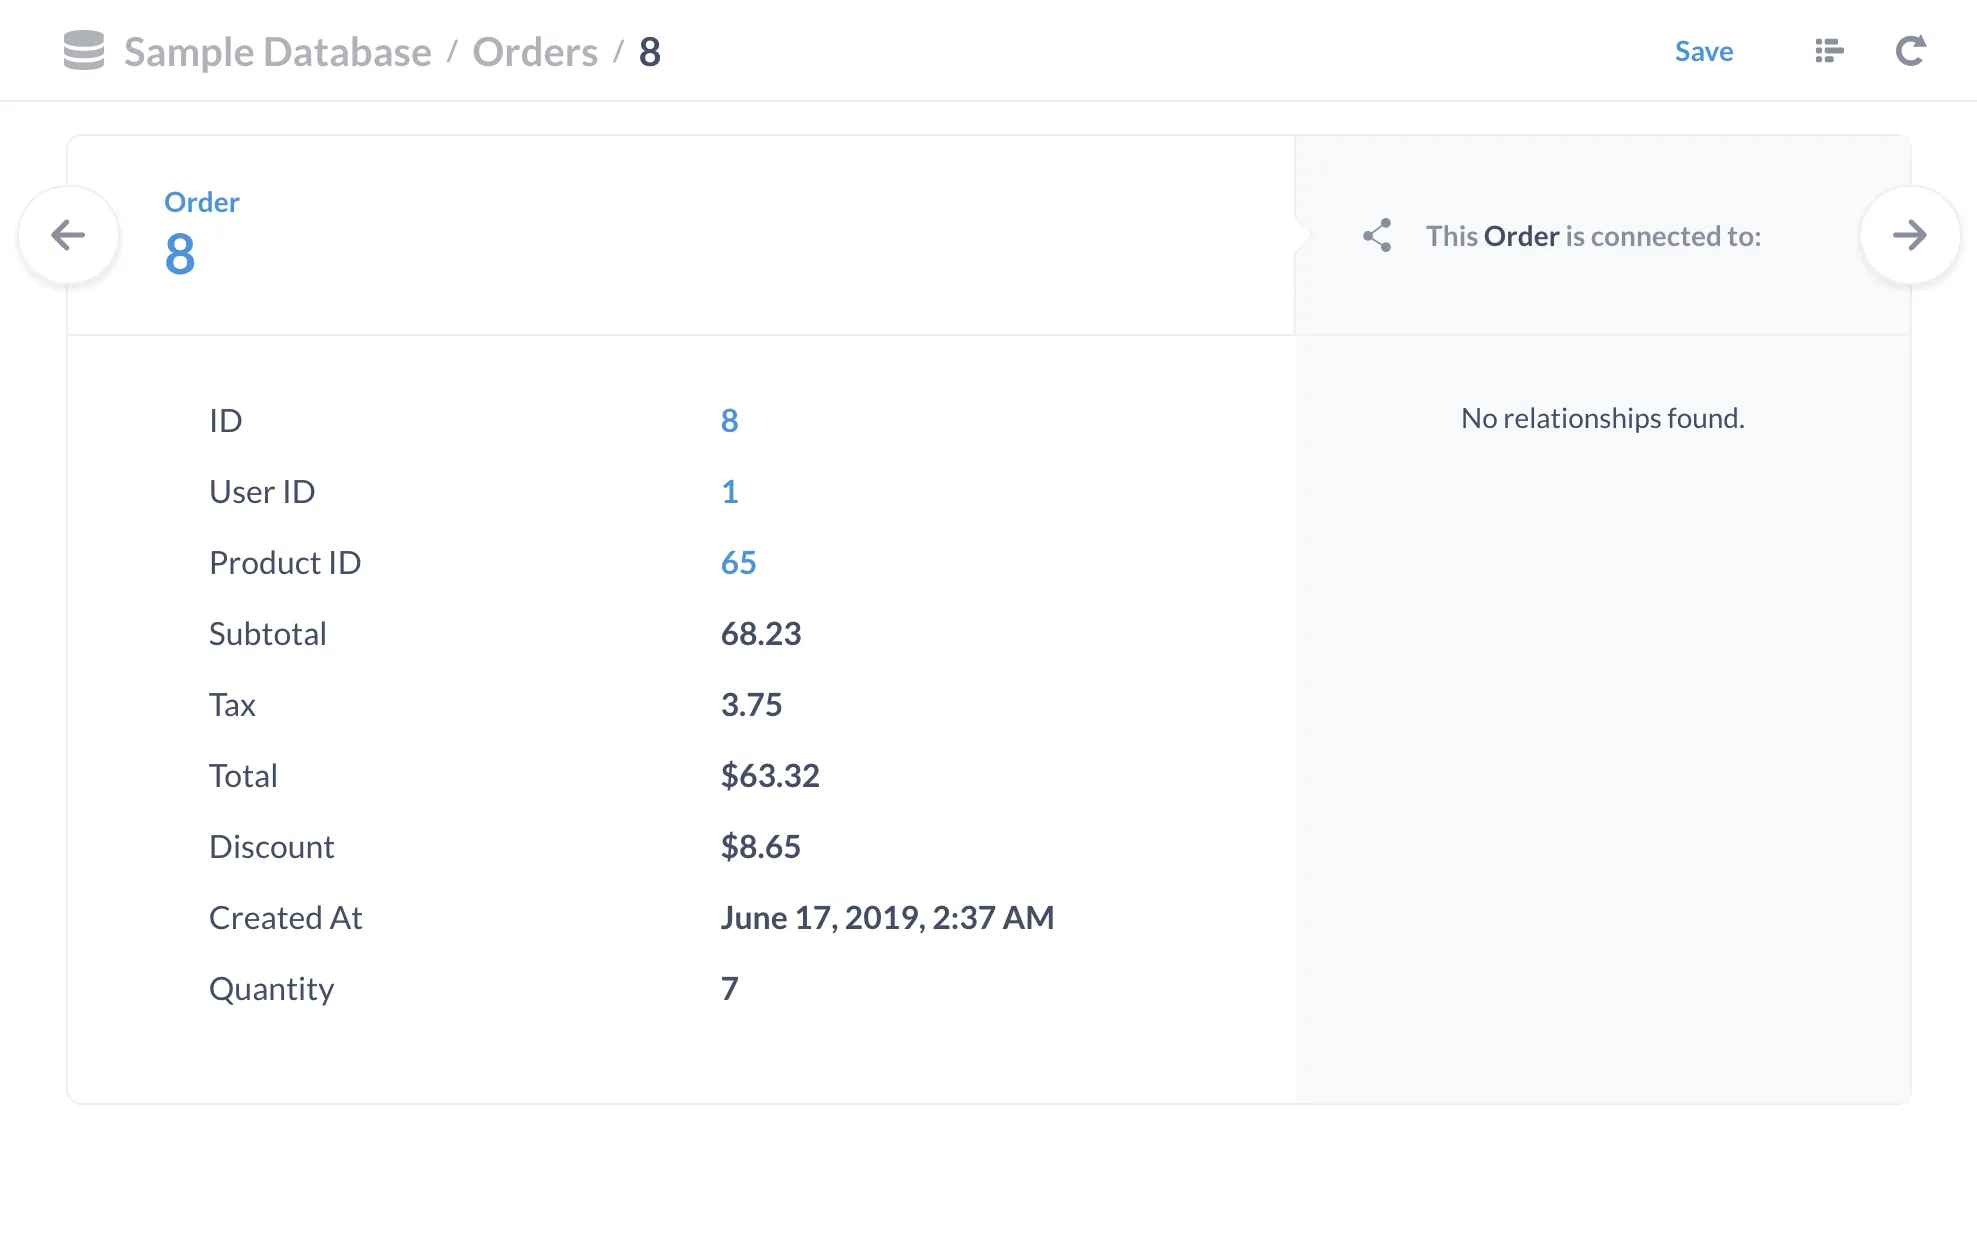This screenshot has height=1260, width=1977.
Task: Click the ID value 8 link
Action: [x=730, y=420]
